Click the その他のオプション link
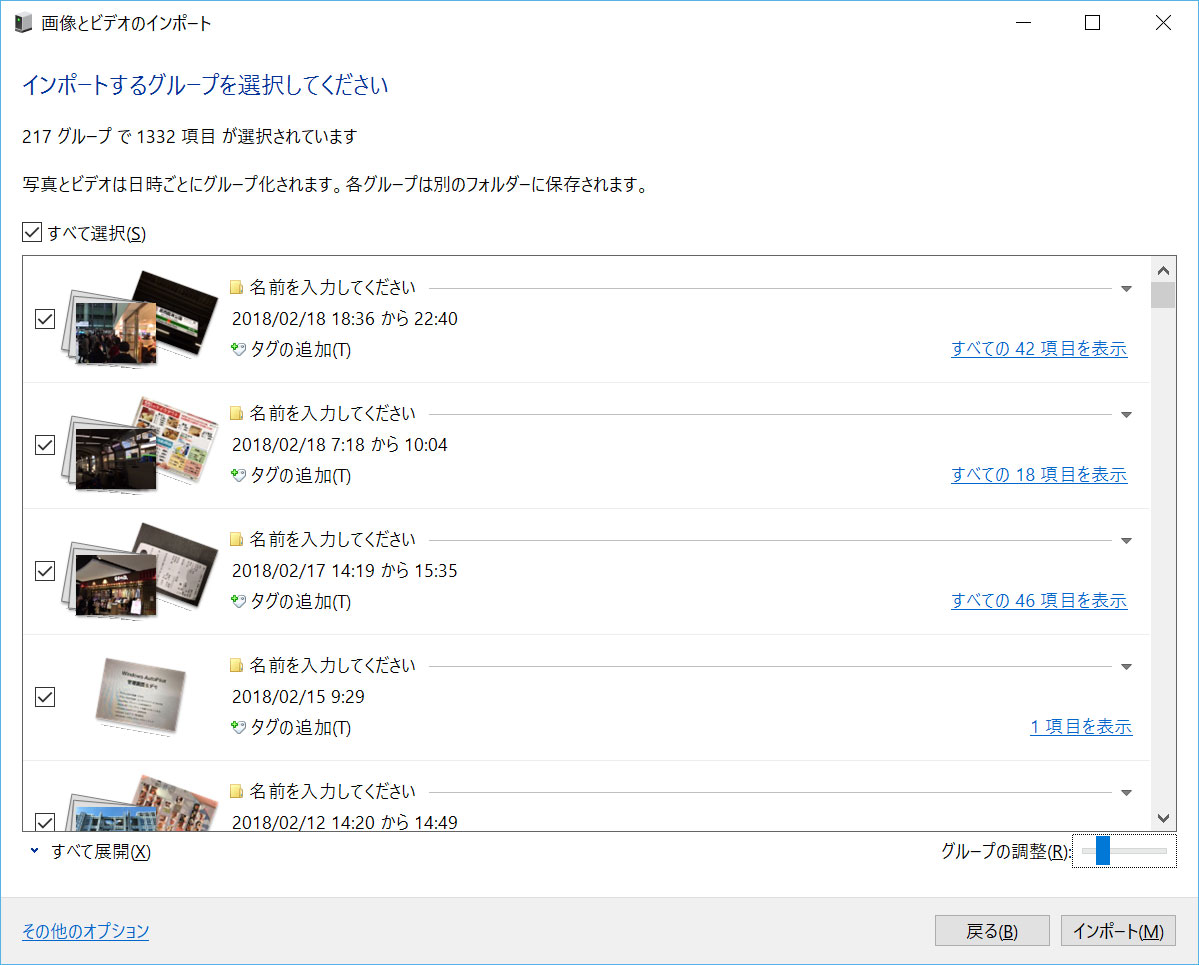The width and height of the screenshot is (1199, 965). [x=84, y=931]
